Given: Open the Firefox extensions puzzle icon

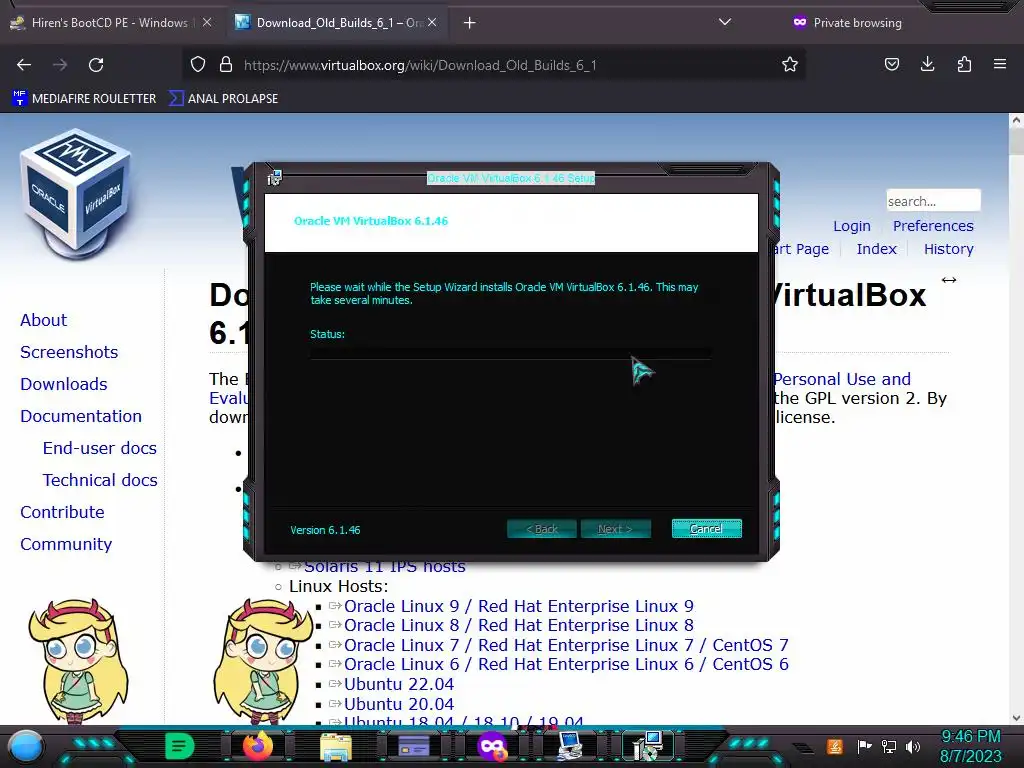Looking at the screenshot, I should coord(964,64).
